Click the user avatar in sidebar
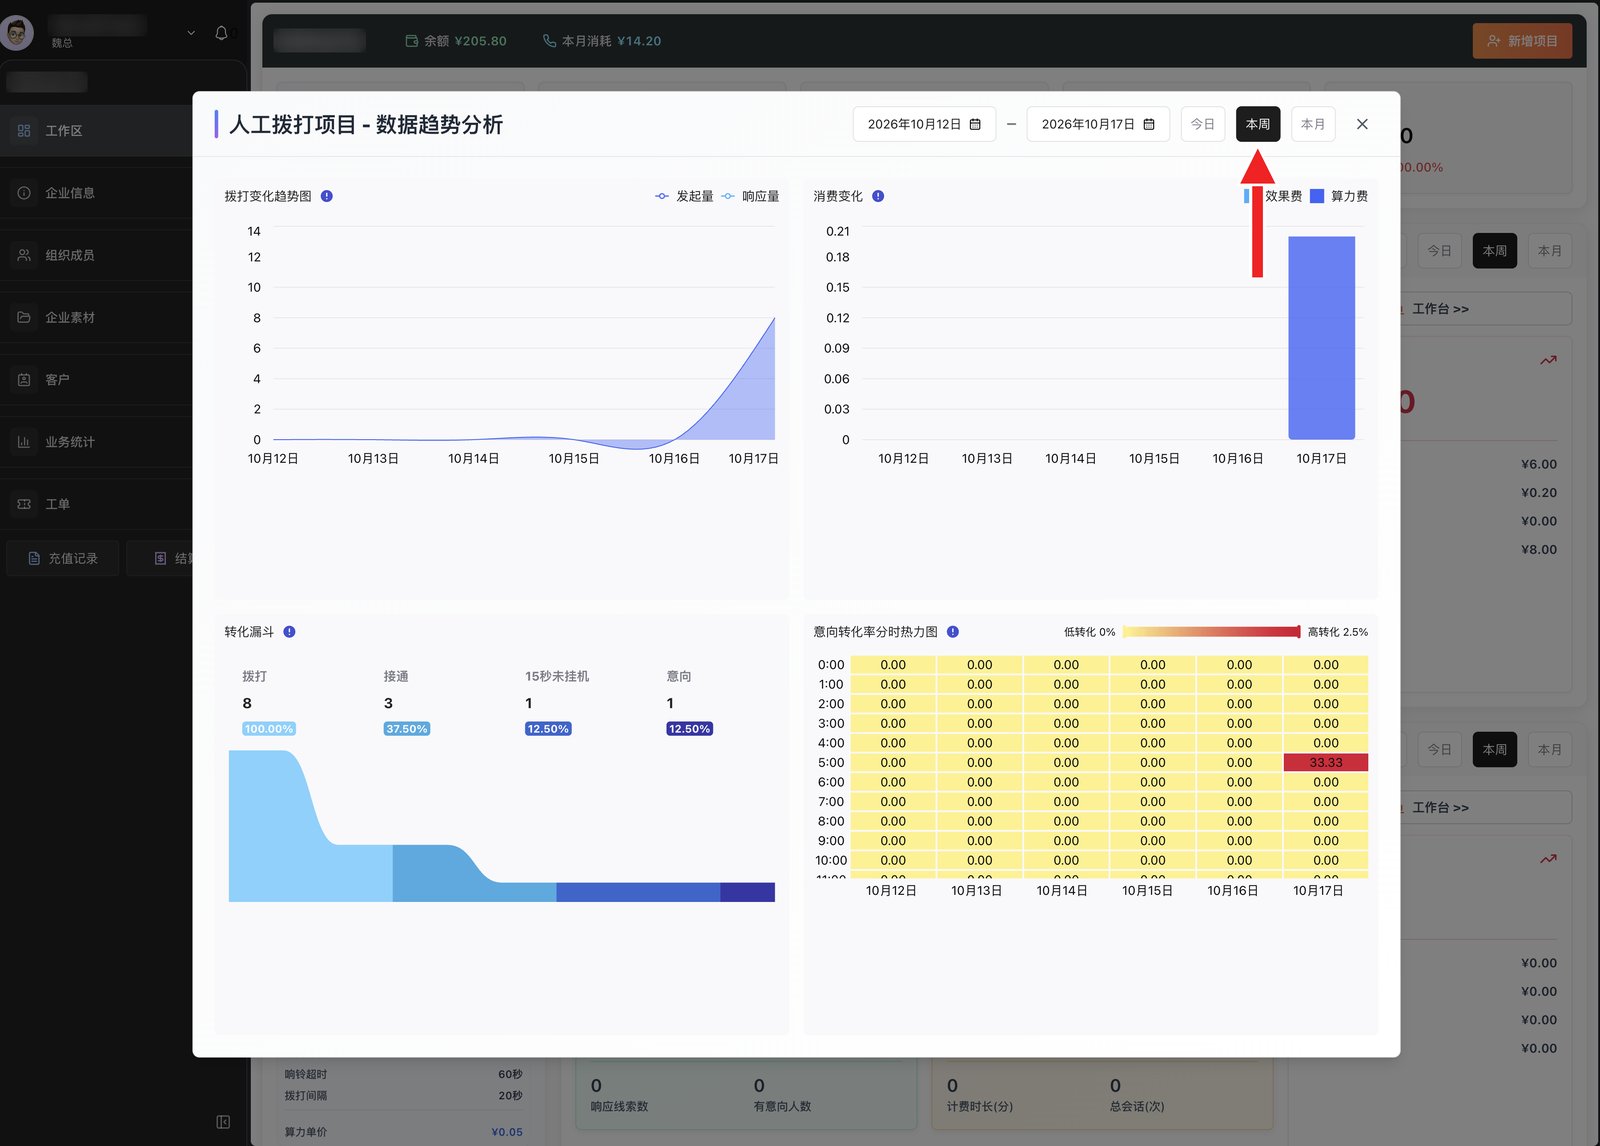The height and width of the screenshot is (1146, 1600). click(x=17, y=33)
